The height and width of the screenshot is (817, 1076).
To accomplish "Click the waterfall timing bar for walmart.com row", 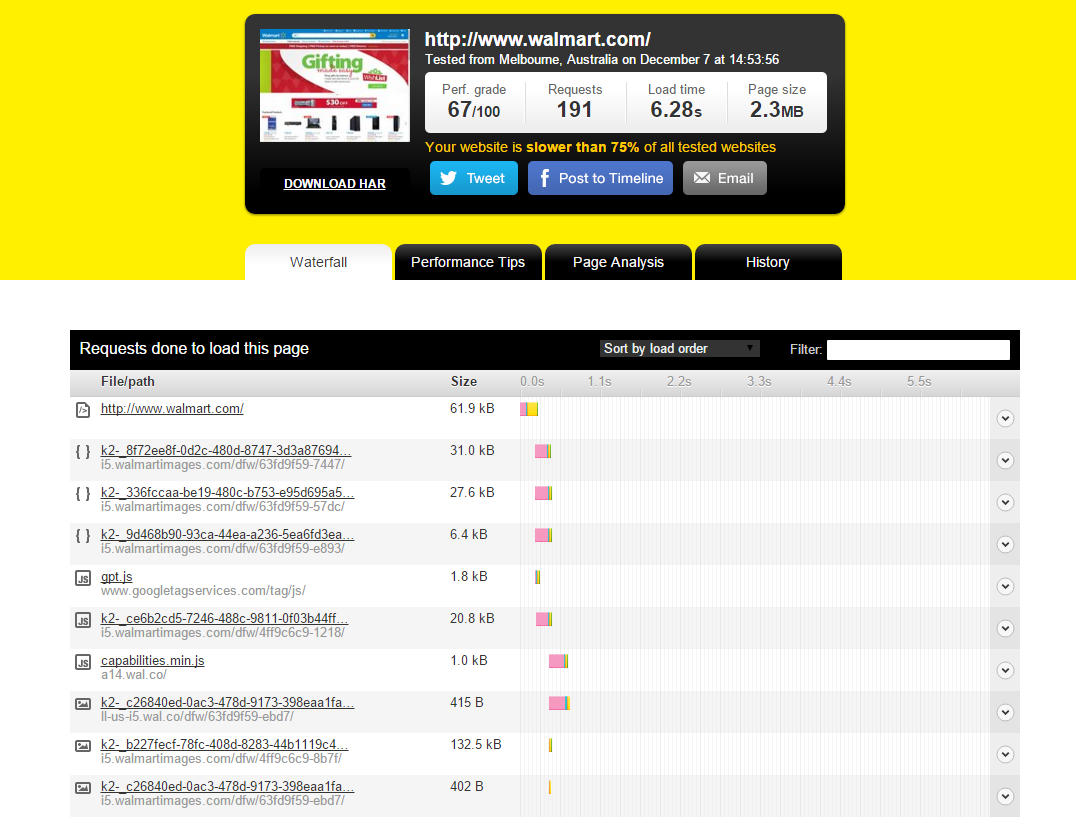I will pyautogui.click(x=529, y=410).
